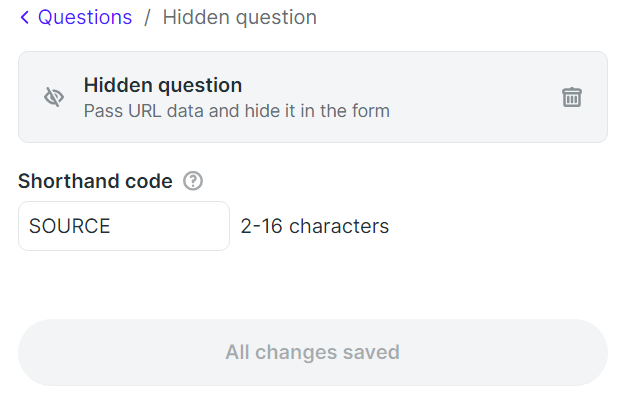Click the 2-16 characters hint text
Screen dimensions: 627x401
point(315,226)
